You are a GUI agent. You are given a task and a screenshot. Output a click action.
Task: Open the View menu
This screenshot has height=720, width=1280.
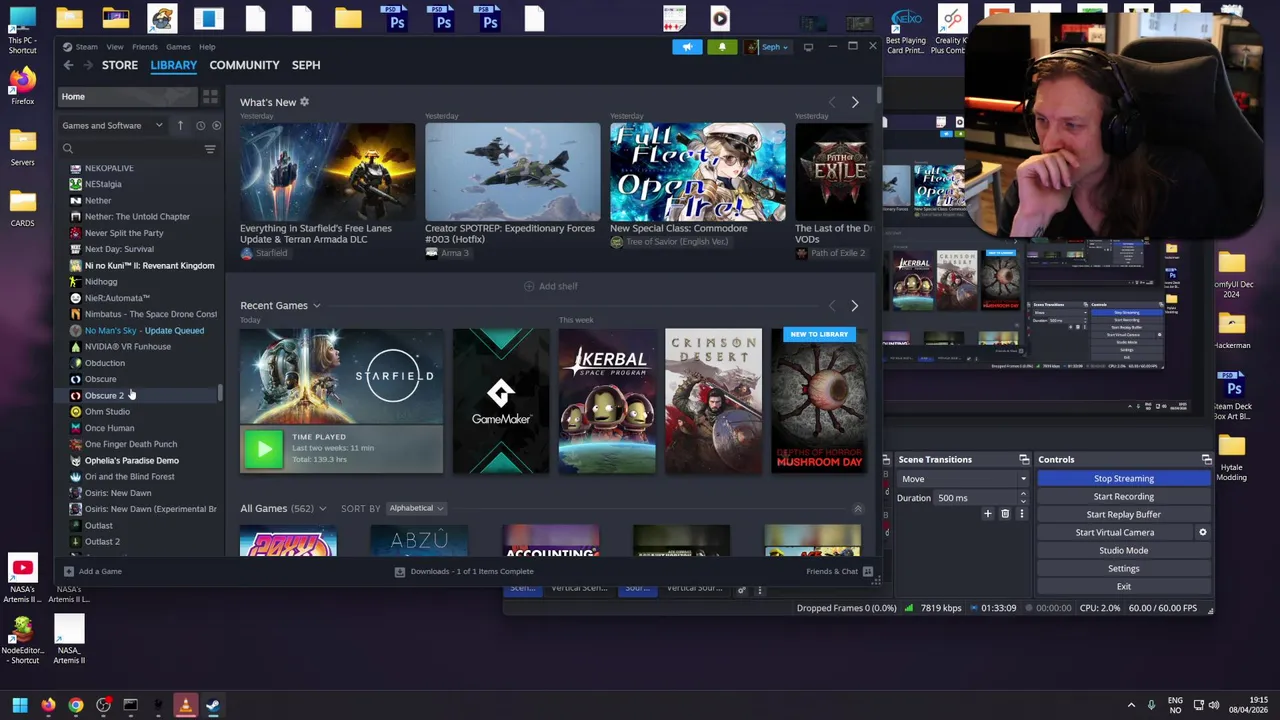pyautogui.click(x=115, y=47)
